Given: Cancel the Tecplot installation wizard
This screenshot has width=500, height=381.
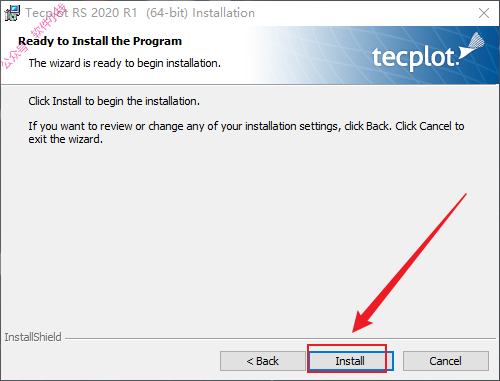Looking at the screenshot, I should click(x=446, y=361).
